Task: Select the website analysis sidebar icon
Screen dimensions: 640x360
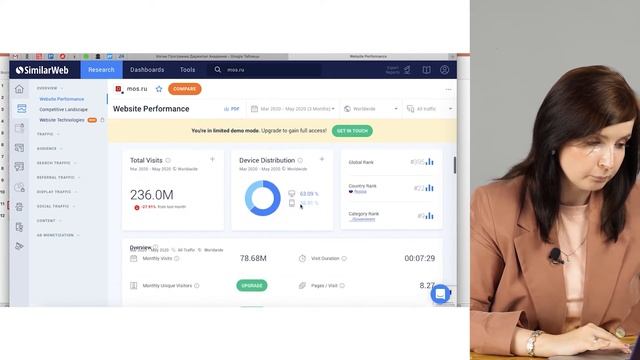Action: point(21,109)
